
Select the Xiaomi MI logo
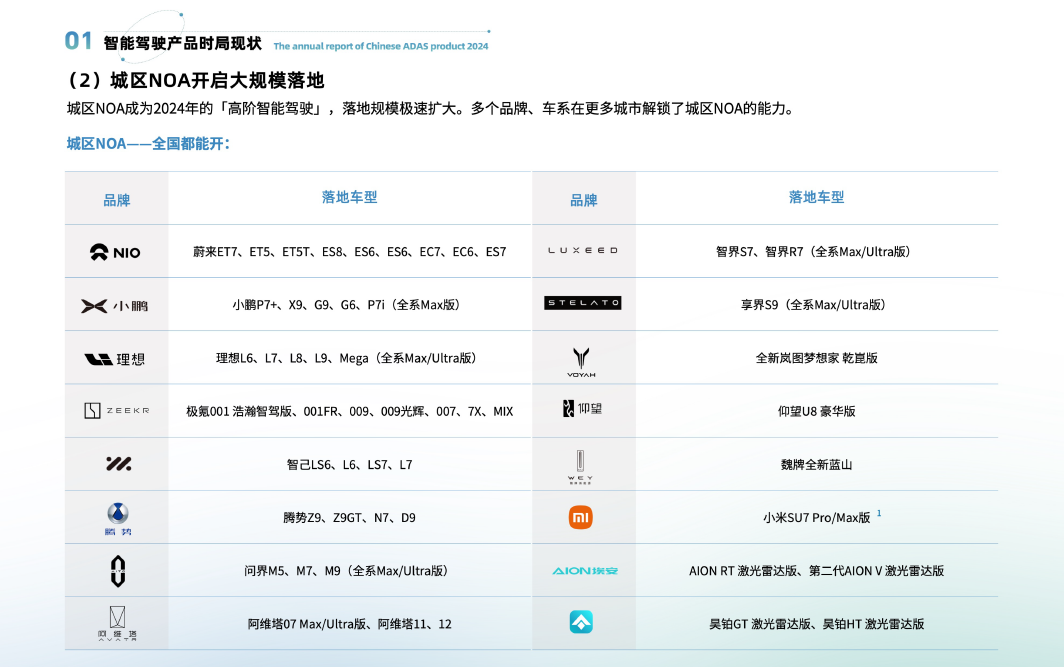(583, 517)
